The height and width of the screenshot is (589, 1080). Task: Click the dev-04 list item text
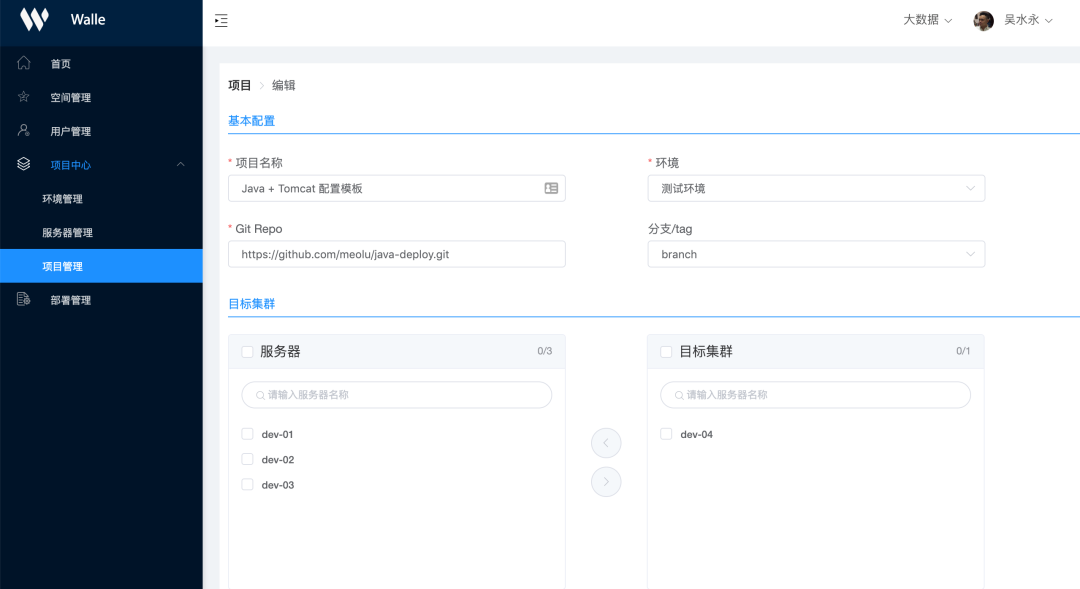coord(696,435)
